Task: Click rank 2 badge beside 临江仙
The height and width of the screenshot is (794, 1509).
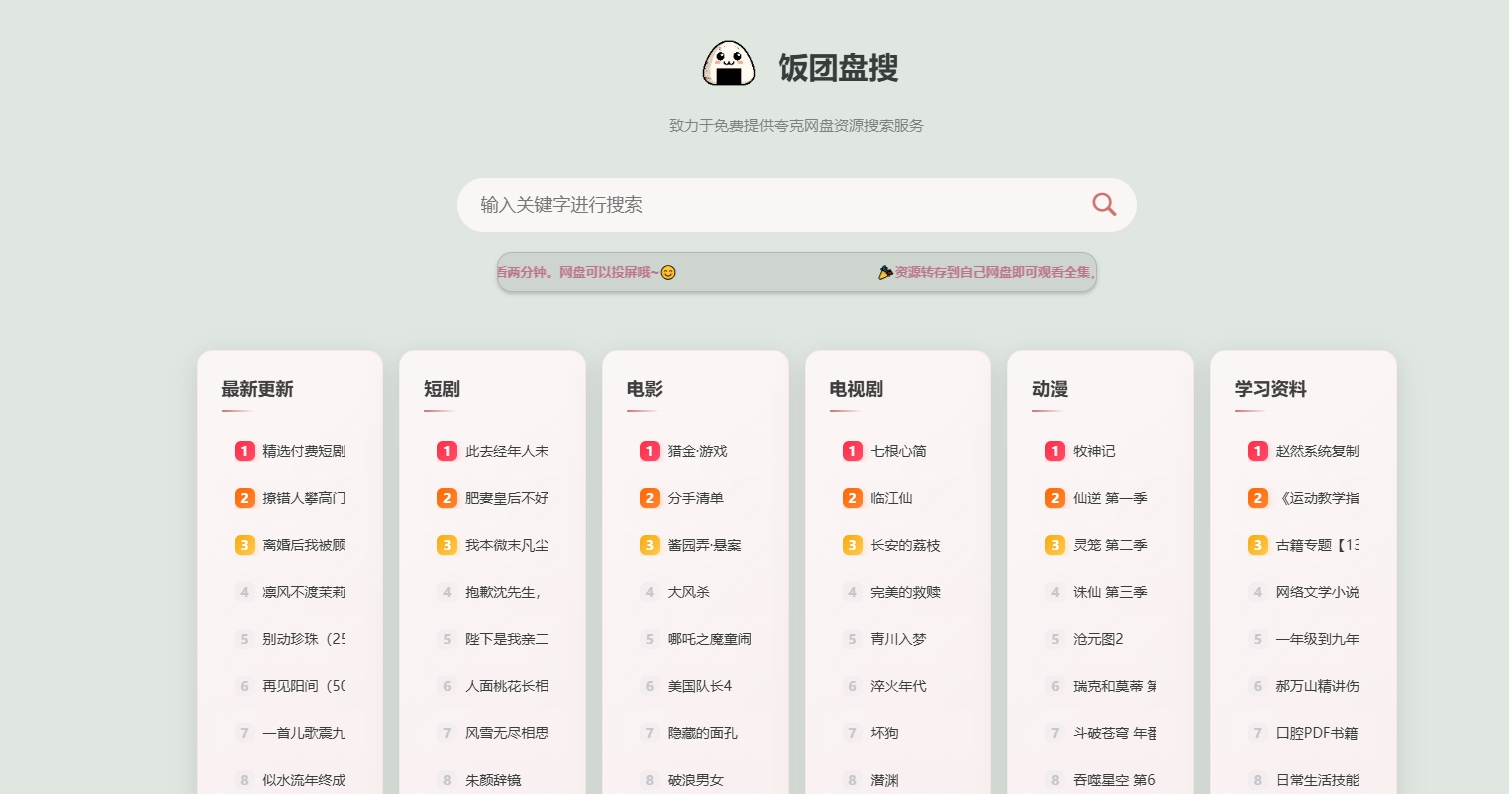Action: tap(852, 498)
